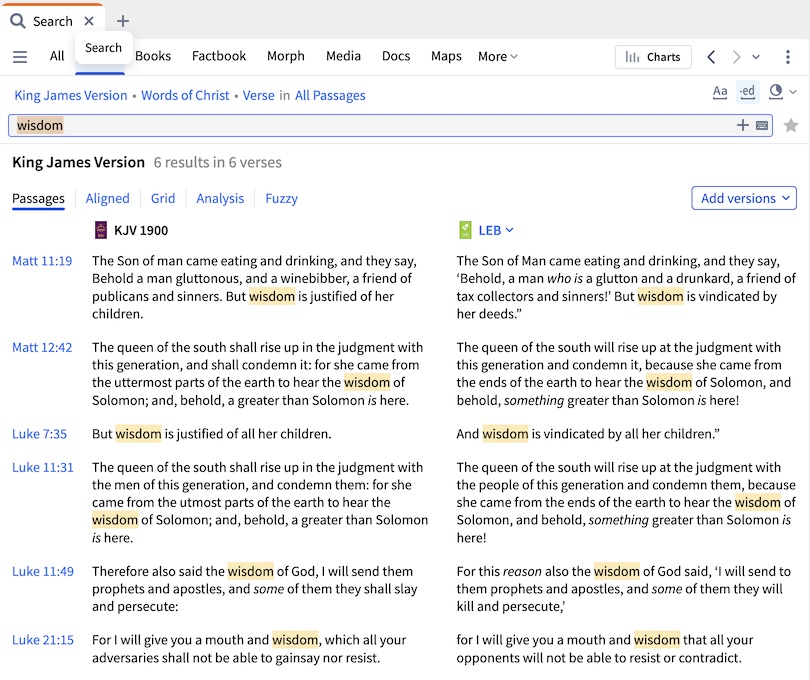Toggle match all word forms (-ed)
The height and width of the screenshot is (680, 810).
tap(747, 92)
